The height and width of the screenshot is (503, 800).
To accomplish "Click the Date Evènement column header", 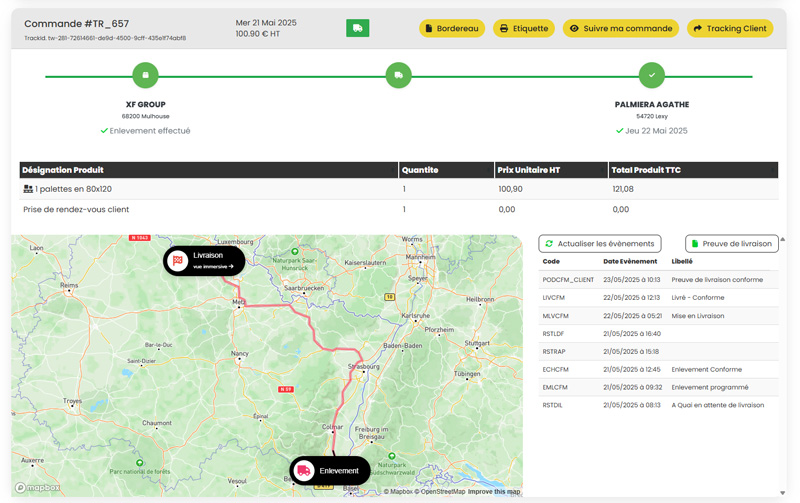I will coord(630,261).
